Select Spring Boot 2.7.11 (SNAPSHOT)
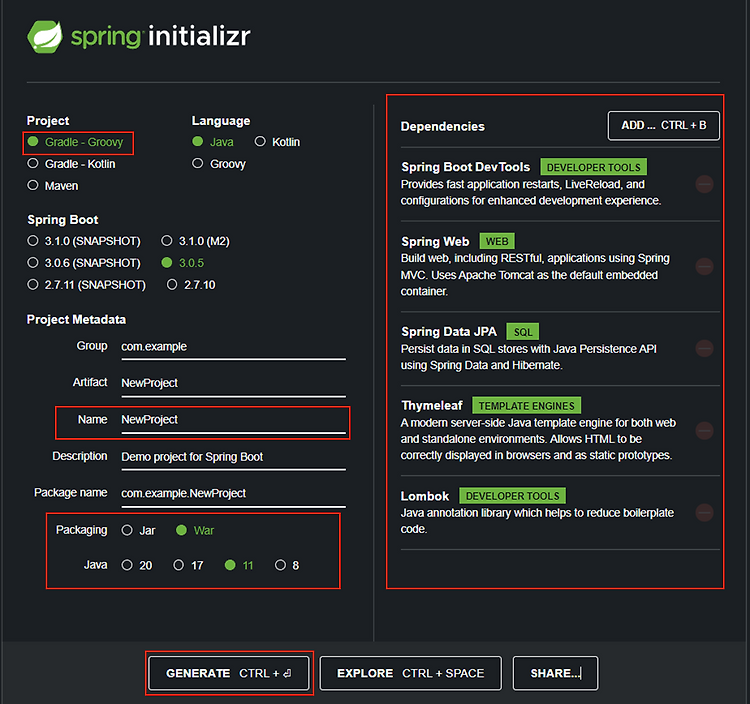The image size is (750, 704). pyautogui.click(x=86, y=285)
